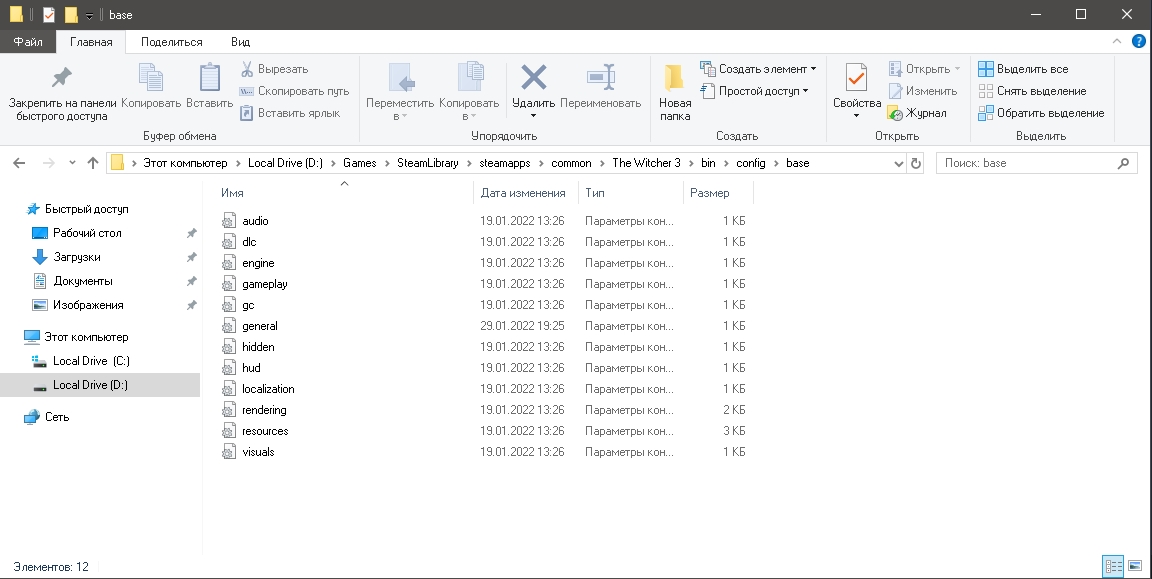Viewport: 1152px width, 579px height.
Task: Switch to Главная ribbon tab
Action: pos(91,42)
